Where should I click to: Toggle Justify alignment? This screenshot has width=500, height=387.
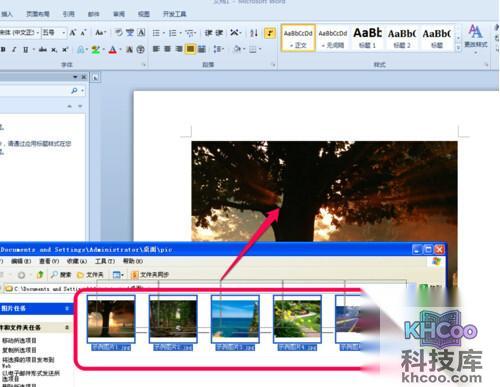point(190,49)
